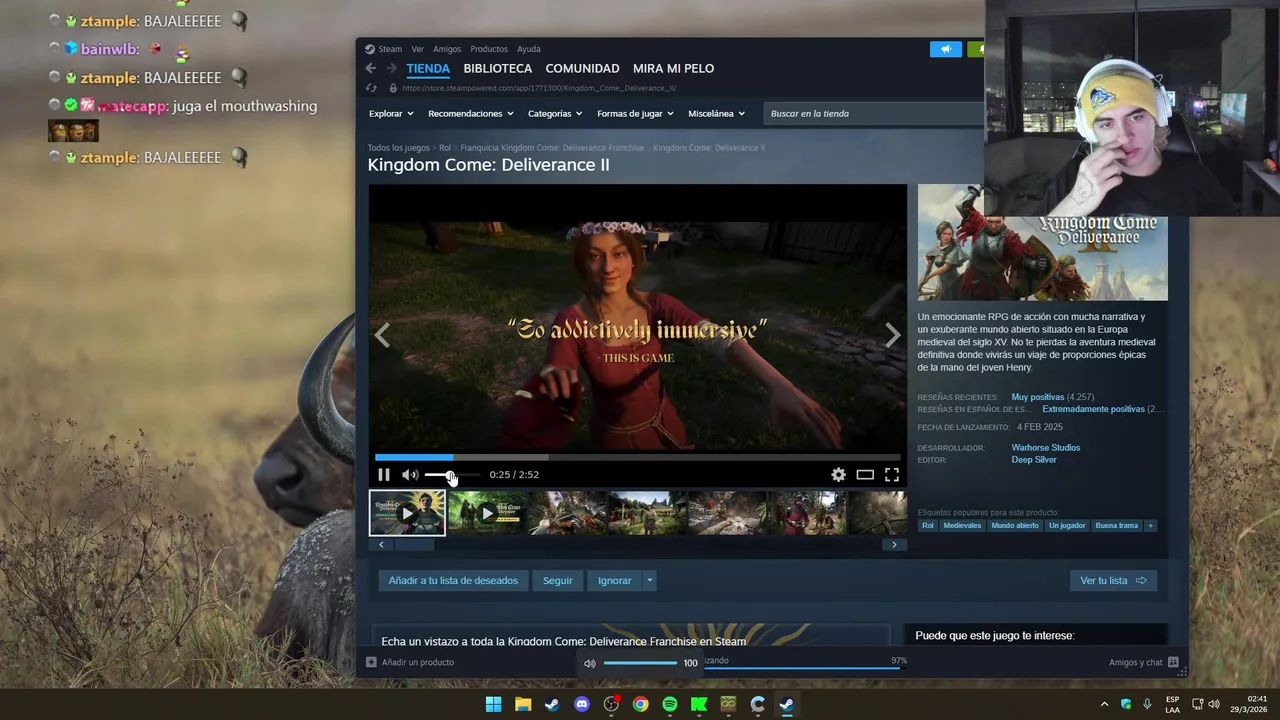Image resolution: width=1280 pixels, height=720 pixels.
Task: Enter fullscreen on the trailer player
Action: (x=892, y=475)
